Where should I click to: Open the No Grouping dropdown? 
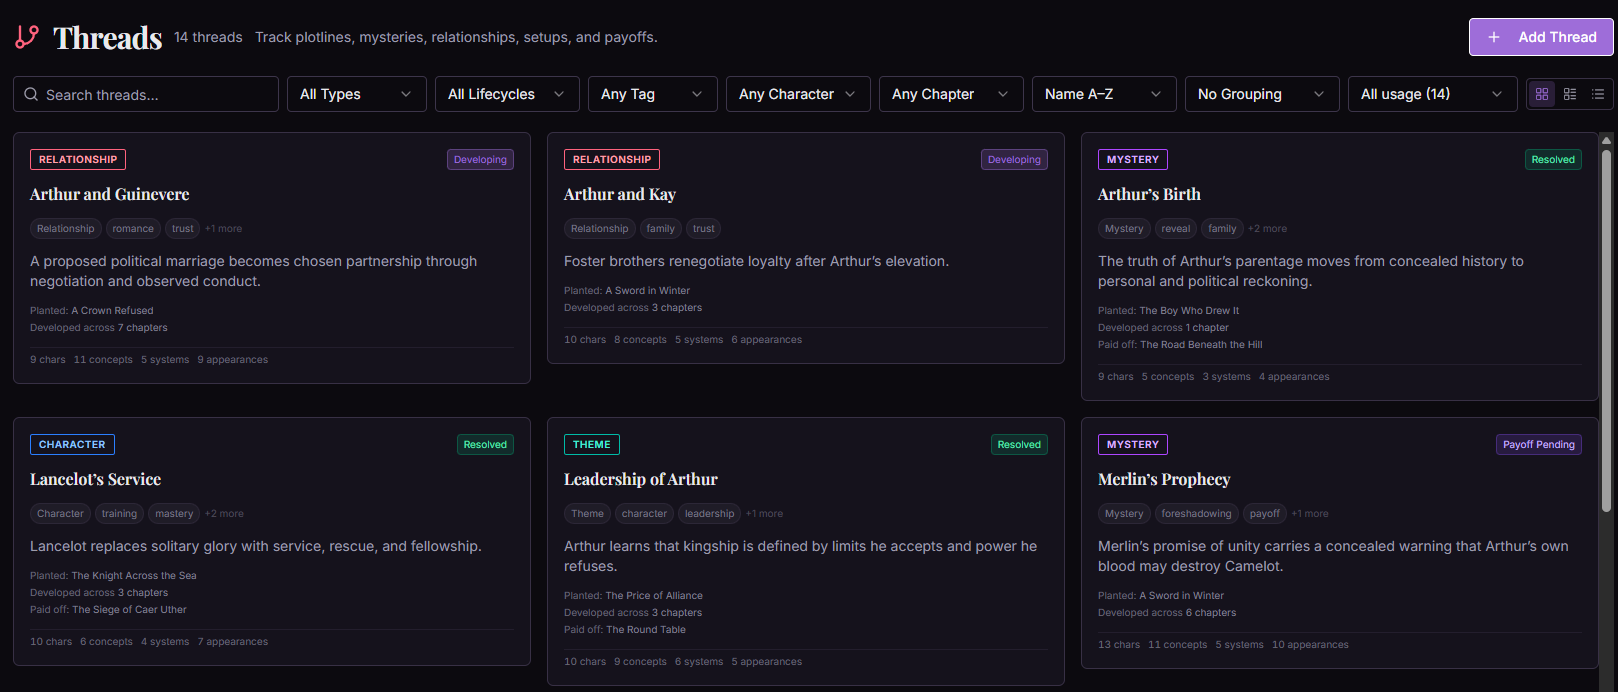pos(1262,94)
